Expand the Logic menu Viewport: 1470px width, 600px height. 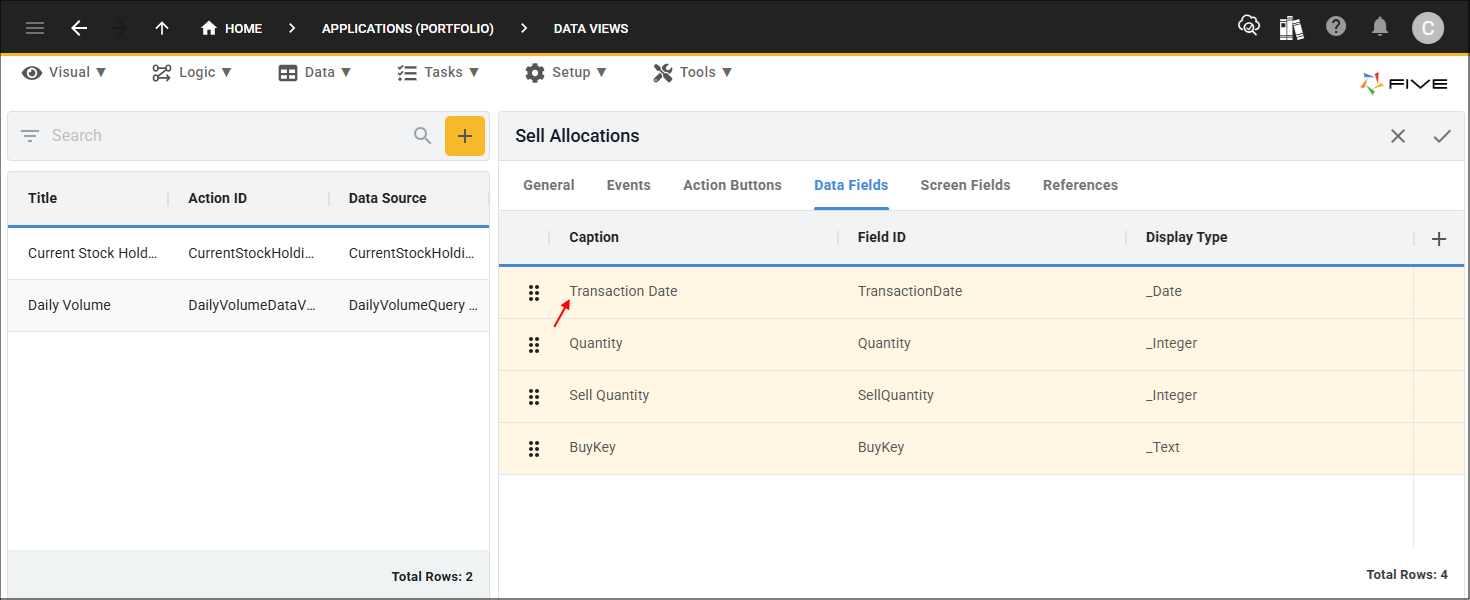point(192,72)
